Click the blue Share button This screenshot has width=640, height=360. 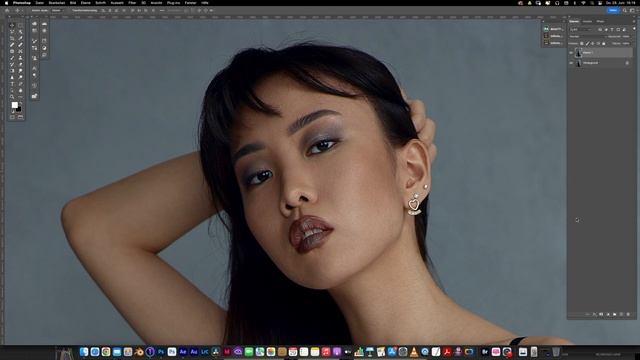tap(613, 10)
